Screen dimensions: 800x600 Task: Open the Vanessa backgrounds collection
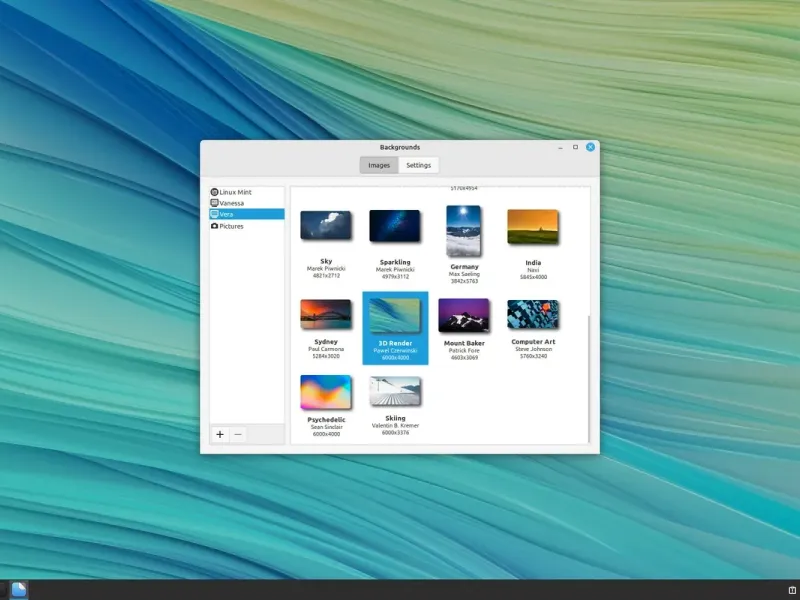(247, 203)
